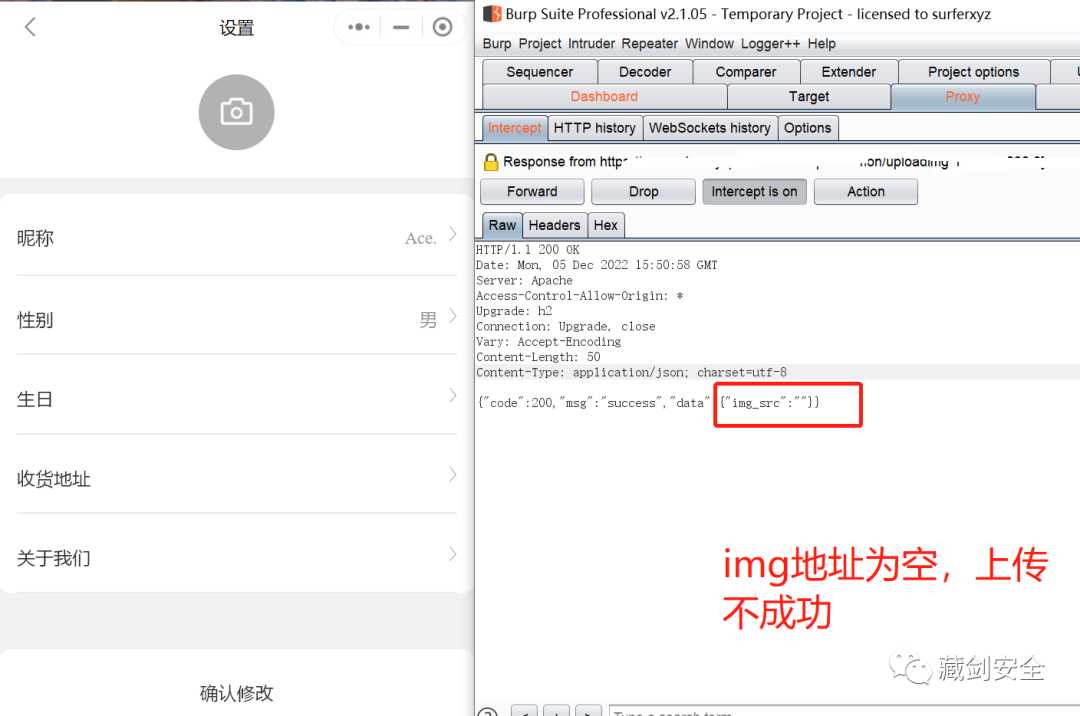Tap the camera avatar to upload photo

coord(236,112)
